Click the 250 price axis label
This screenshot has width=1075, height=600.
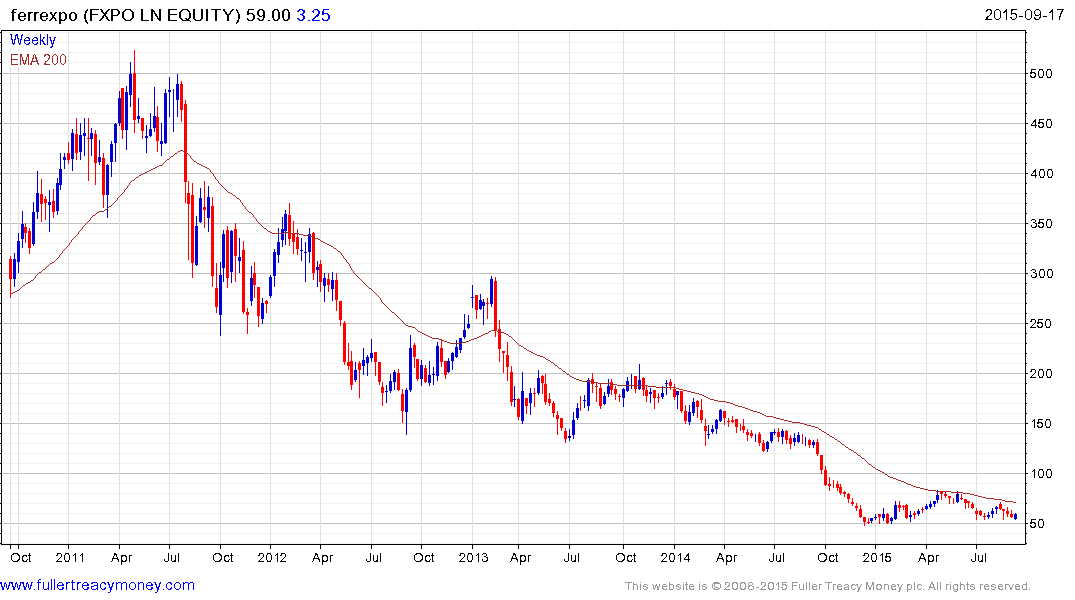point(1041,324)
